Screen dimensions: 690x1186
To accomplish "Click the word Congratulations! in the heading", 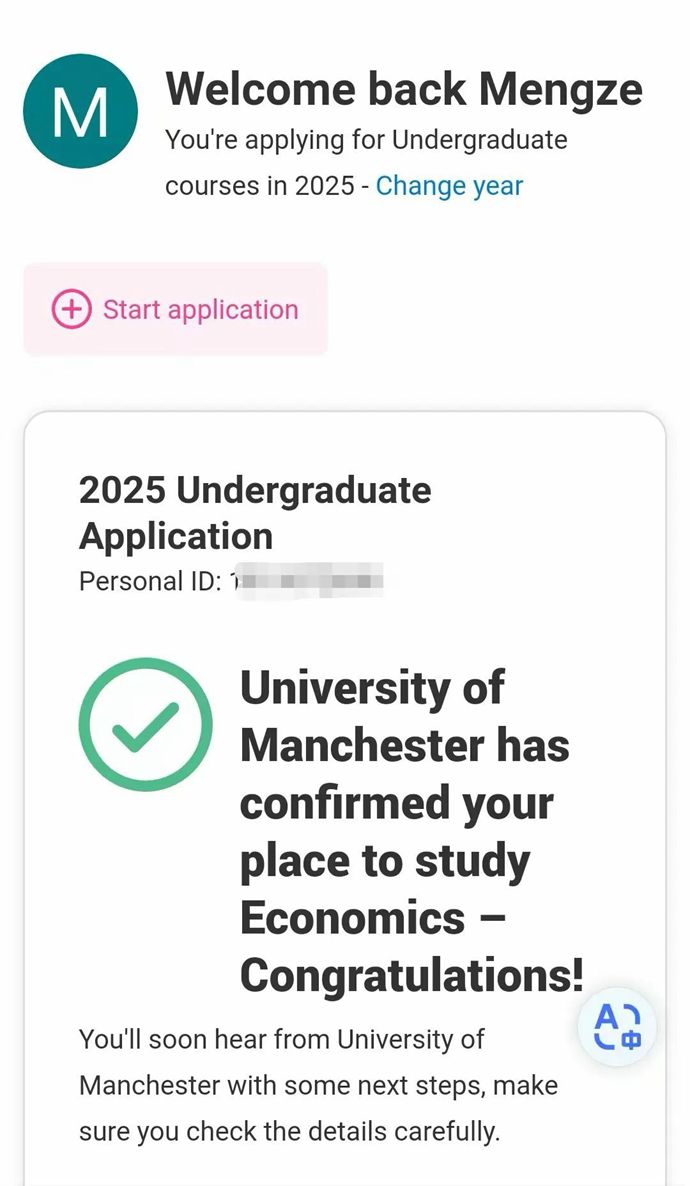I will (412, 975).
